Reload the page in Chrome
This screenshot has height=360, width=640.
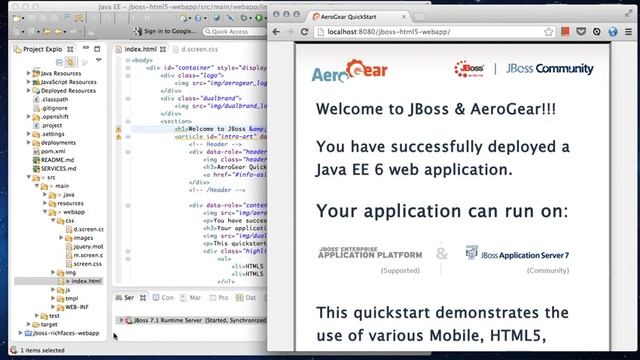click(304, 31)
